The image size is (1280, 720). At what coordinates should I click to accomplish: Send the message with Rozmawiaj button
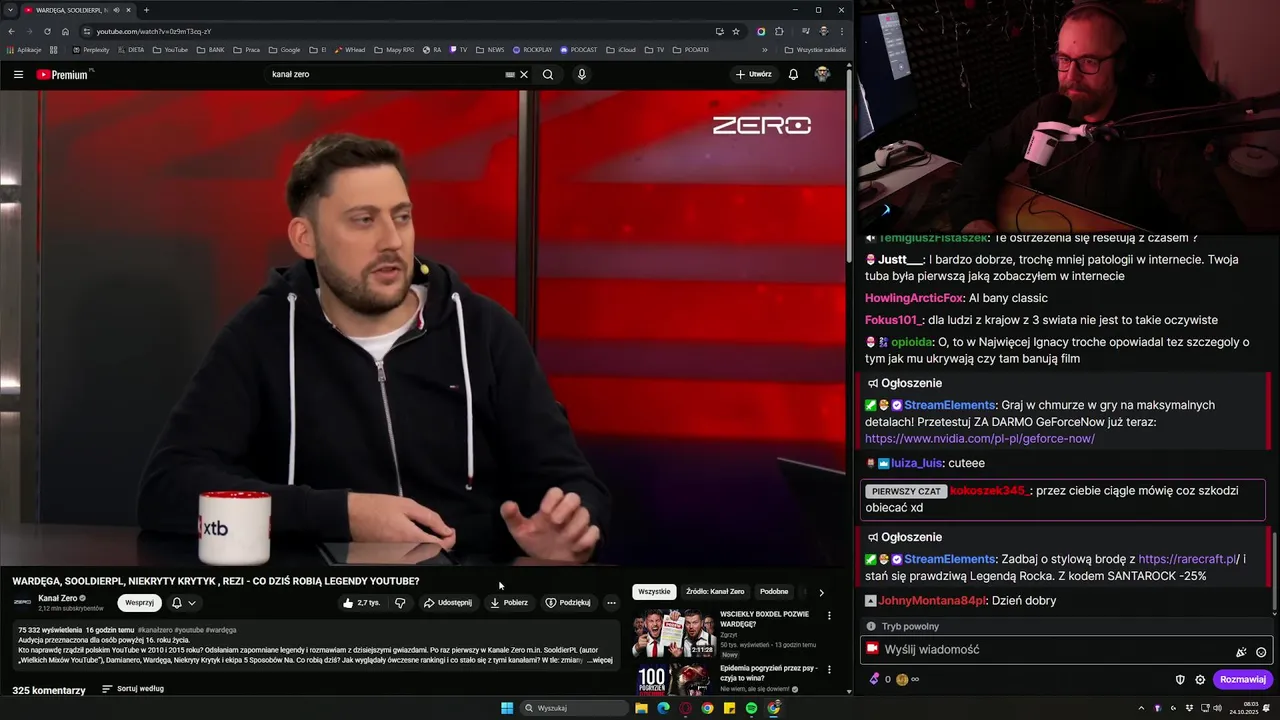coord(1243,680)
